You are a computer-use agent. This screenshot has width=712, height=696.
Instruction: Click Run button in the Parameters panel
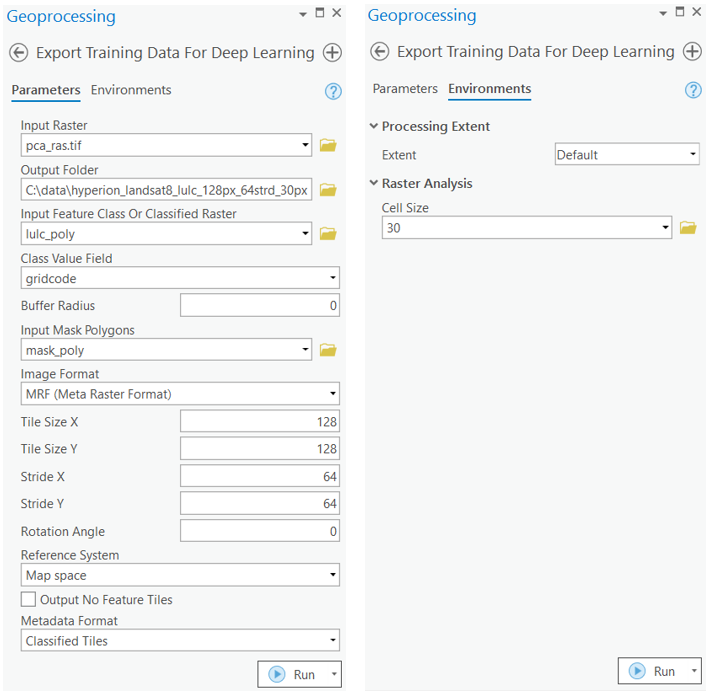(x=292, y=675)
